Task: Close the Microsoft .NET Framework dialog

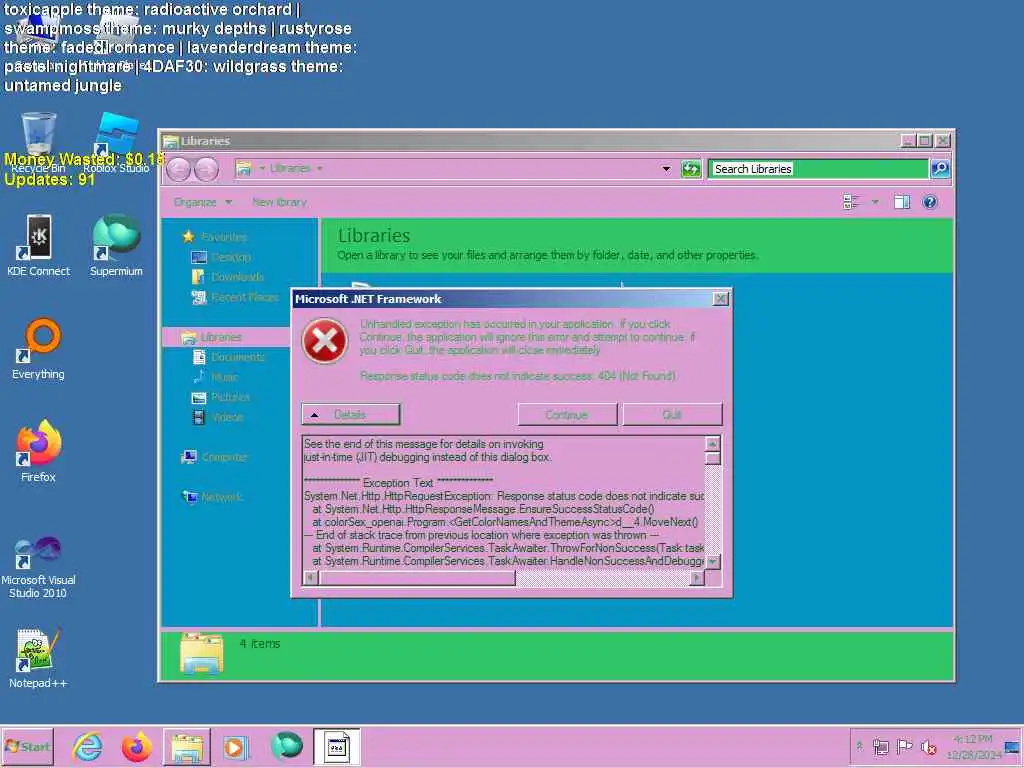Action: coord(720,299)
